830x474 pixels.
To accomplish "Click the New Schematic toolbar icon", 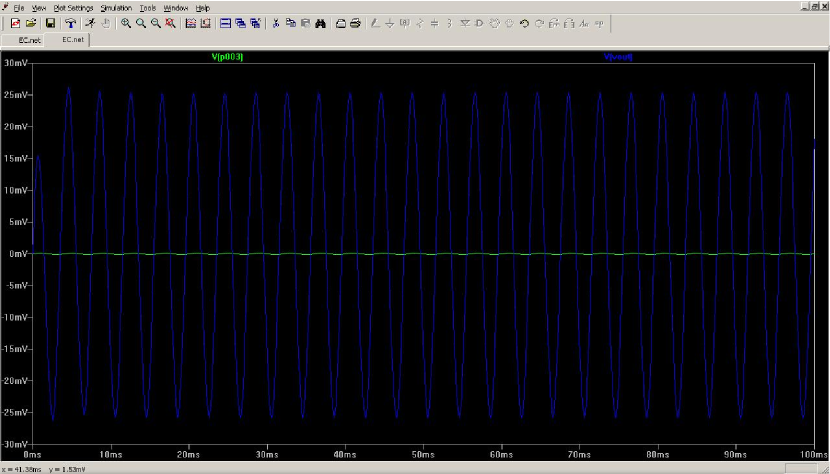I will 15,22.
